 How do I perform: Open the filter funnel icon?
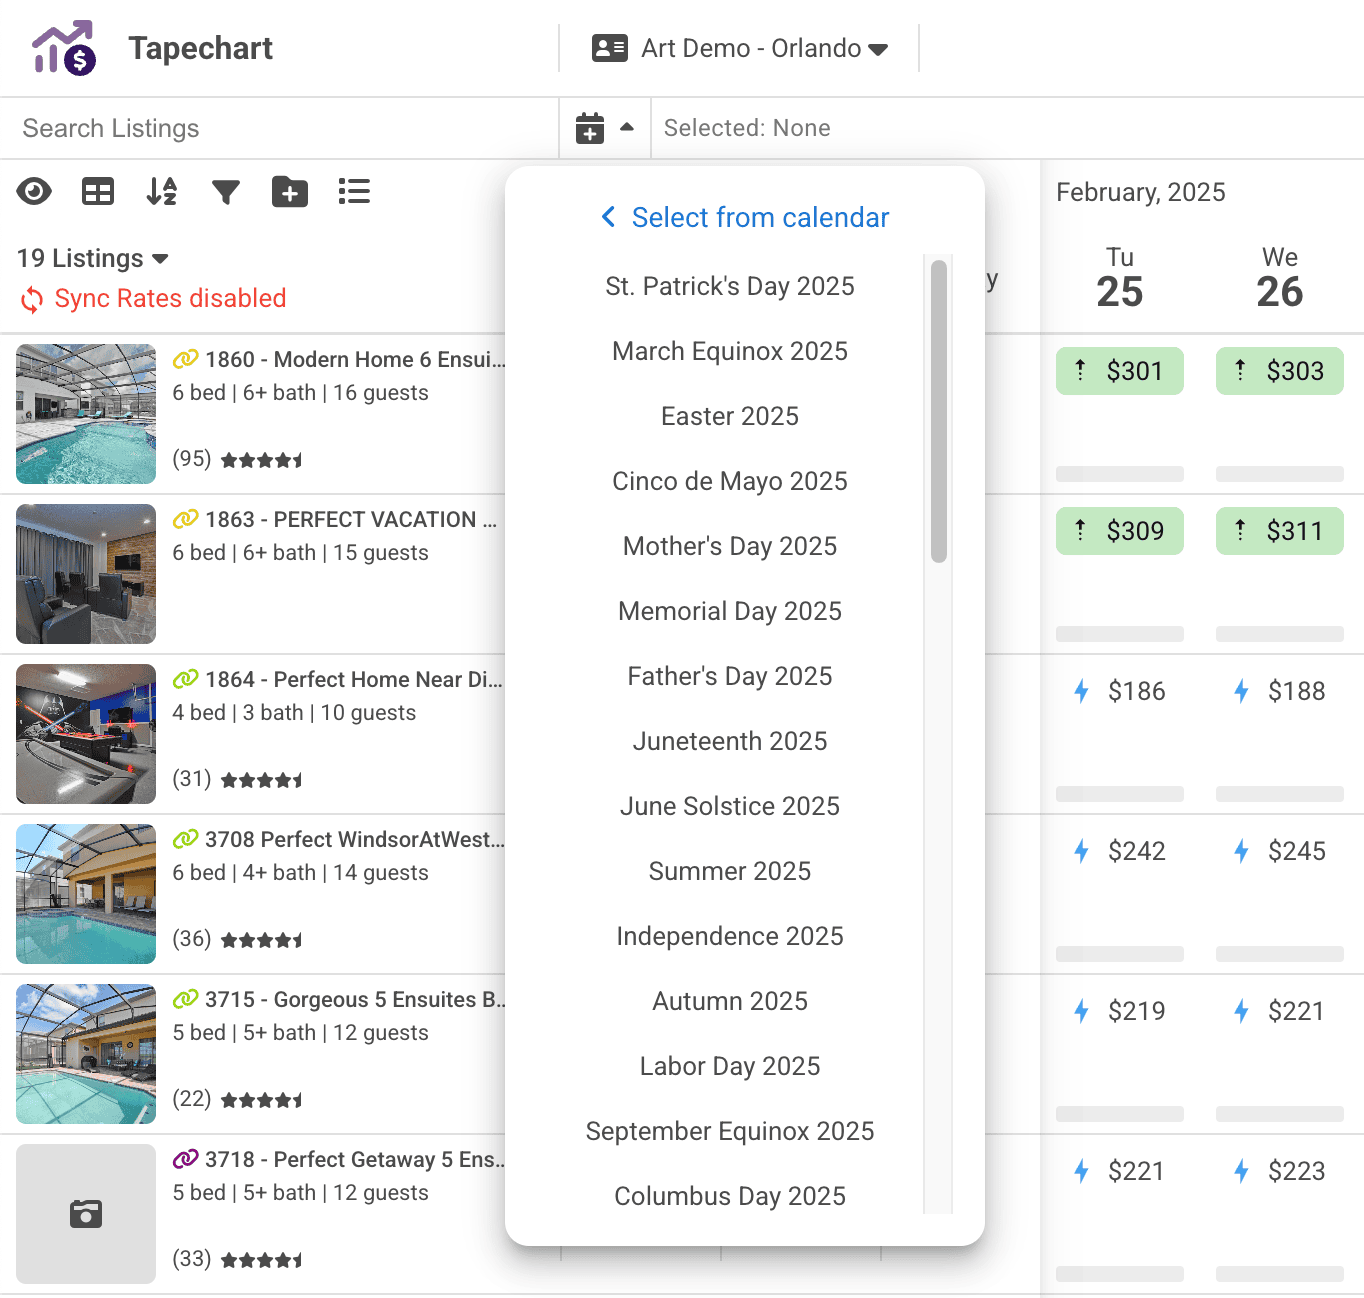[226, 192]
